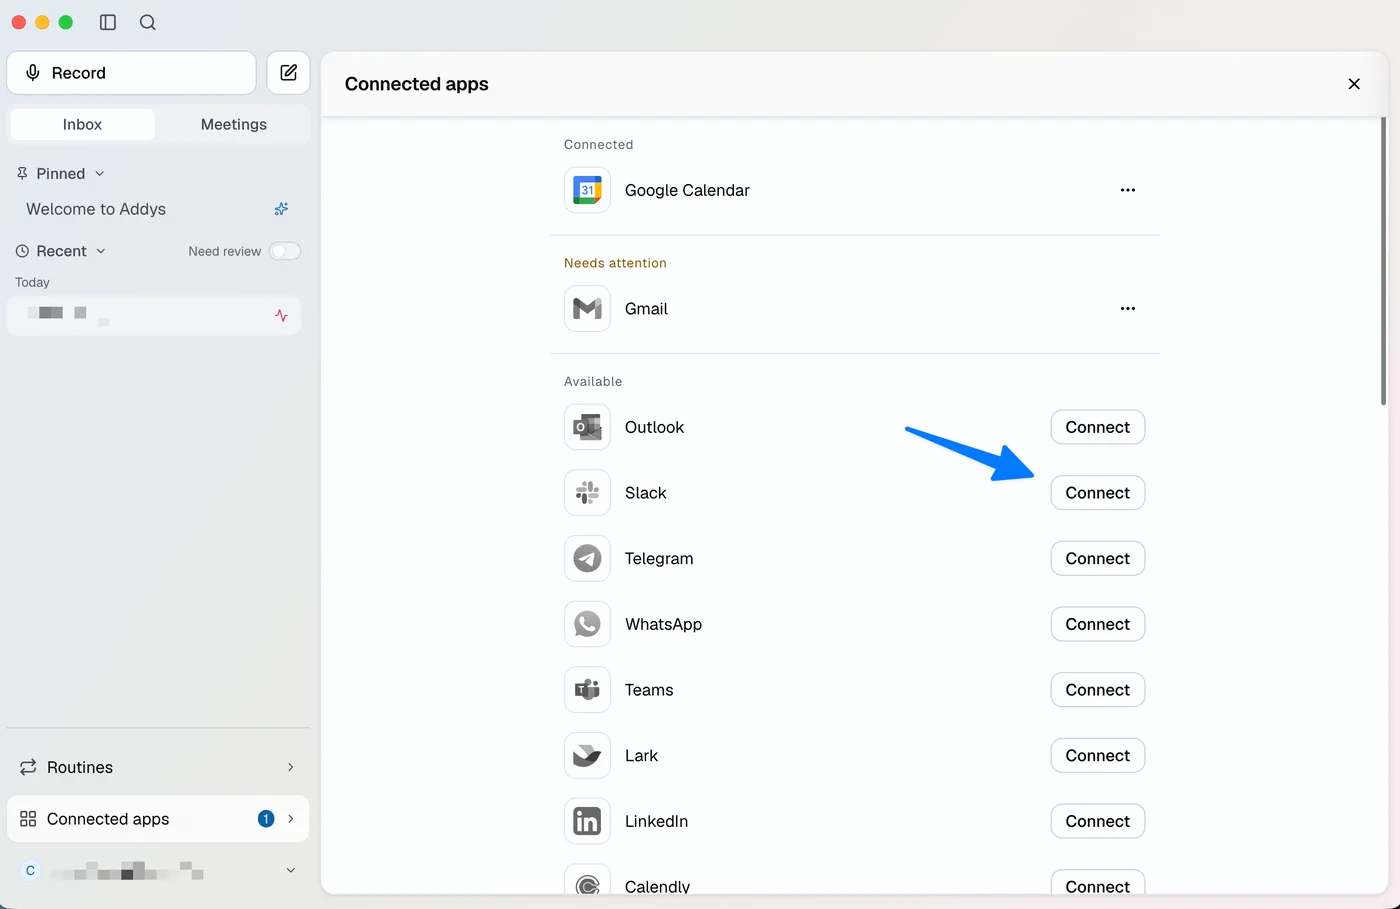Connect the WhatsApp app

(x=1097, y=624)
